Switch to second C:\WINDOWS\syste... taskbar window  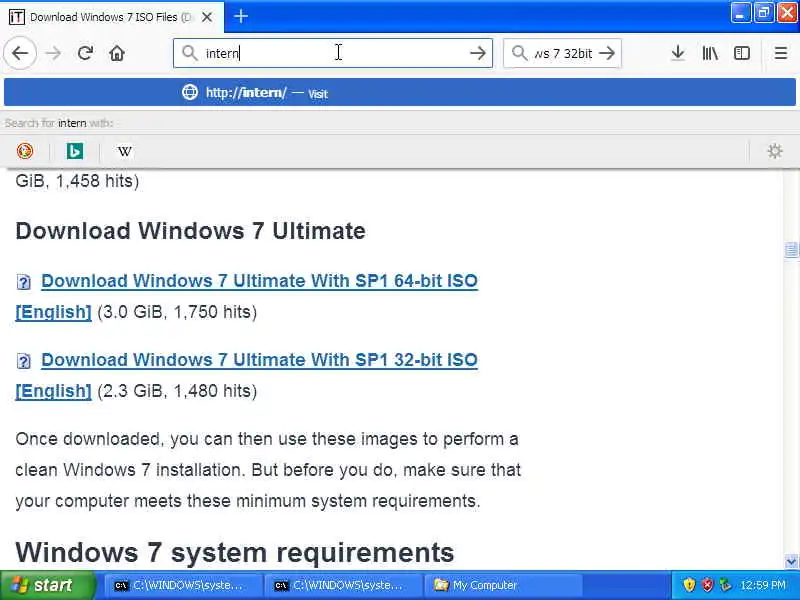(x=344, y=585)
